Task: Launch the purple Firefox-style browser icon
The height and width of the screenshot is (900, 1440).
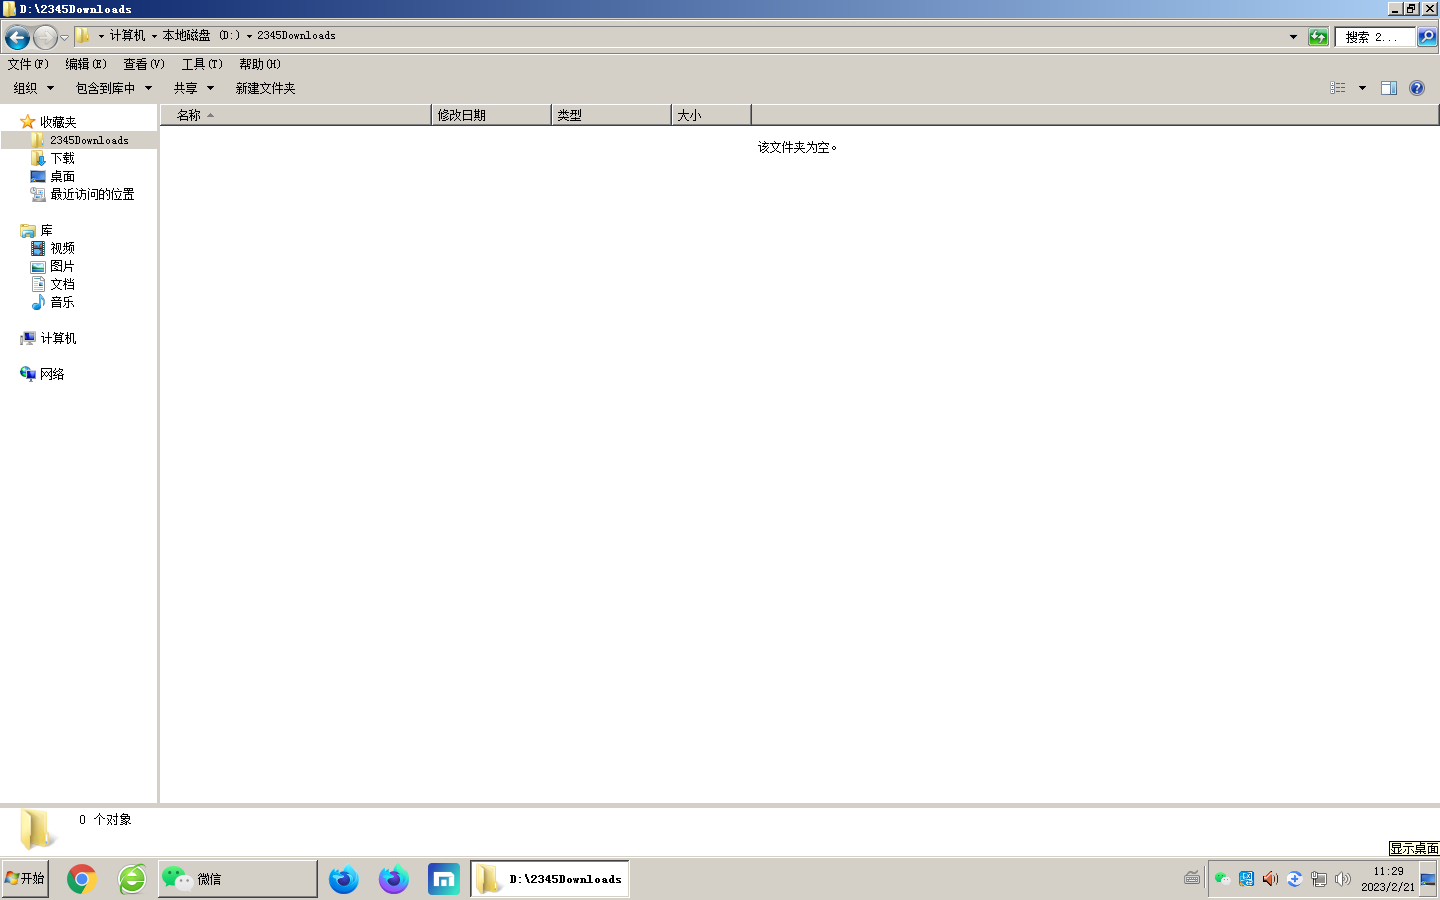Action: point(394,879)
